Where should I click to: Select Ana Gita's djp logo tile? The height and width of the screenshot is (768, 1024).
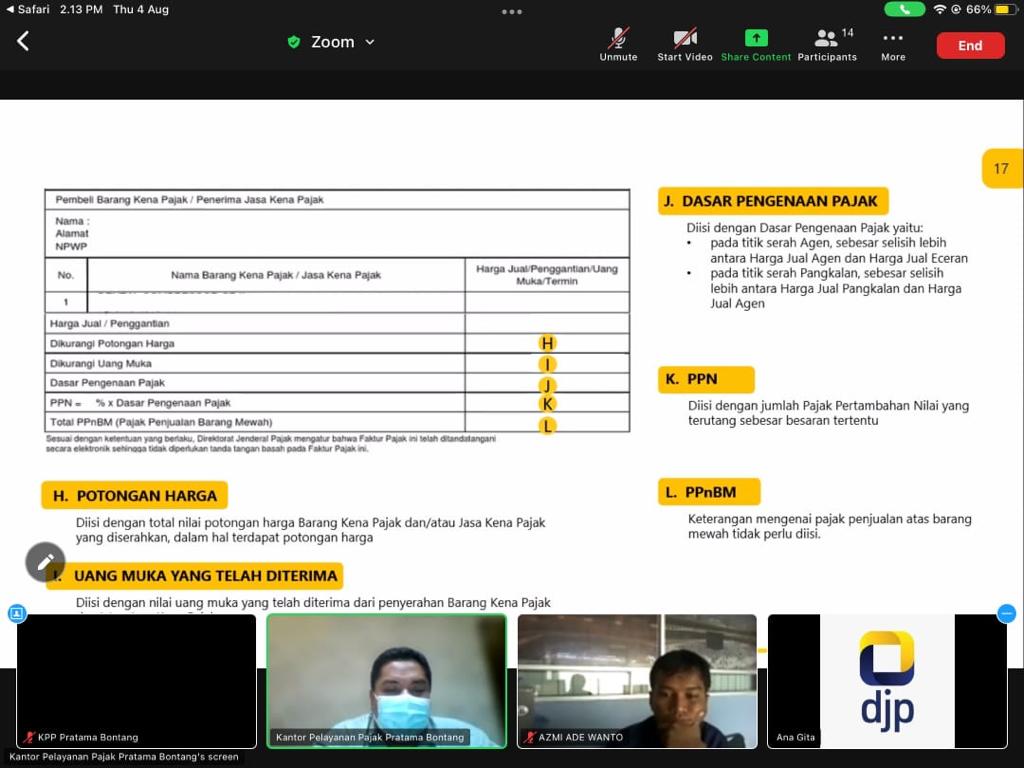click(x=887, y=680)
